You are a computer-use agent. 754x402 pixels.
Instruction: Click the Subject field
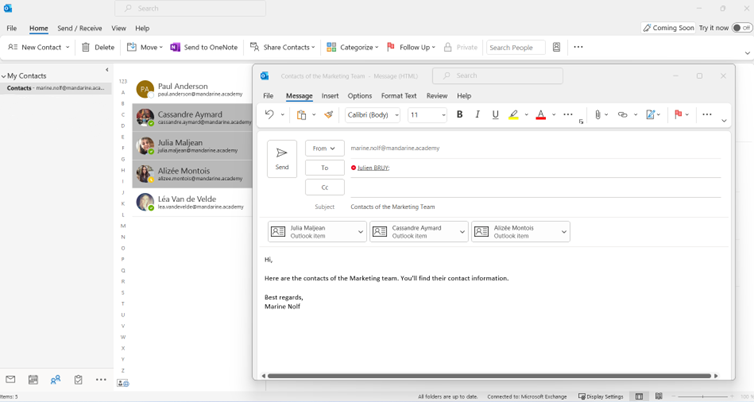pyautogui.click(x=536, y=207)
